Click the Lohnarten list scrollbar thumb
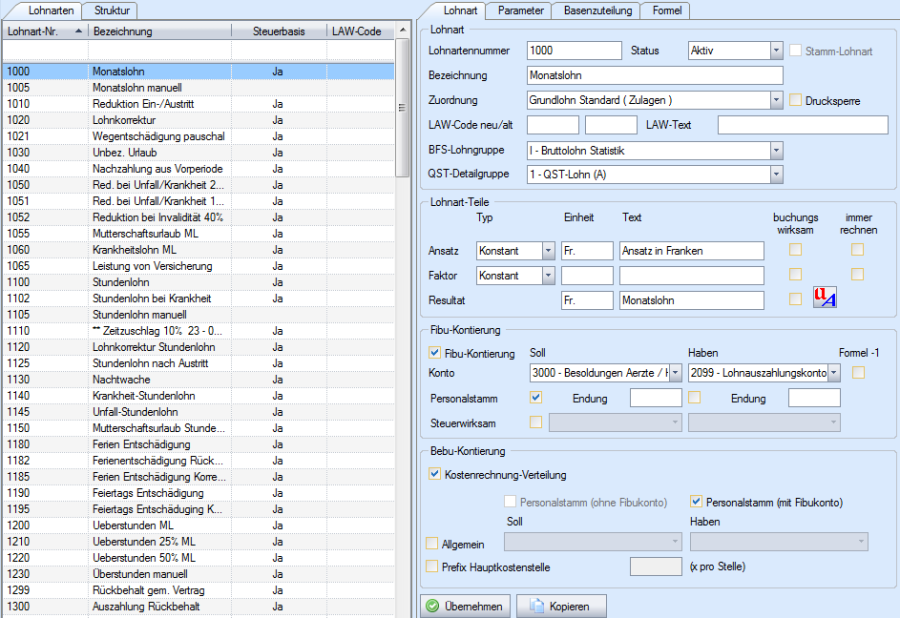Screen dimensions: 900x618 (402, 107)
